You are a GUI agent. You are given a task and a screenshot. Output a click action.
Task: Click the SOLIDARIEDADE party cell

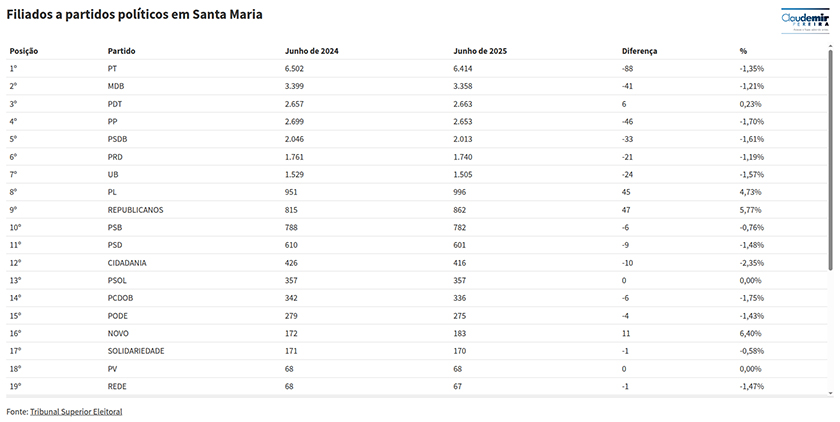pos(136,351)
